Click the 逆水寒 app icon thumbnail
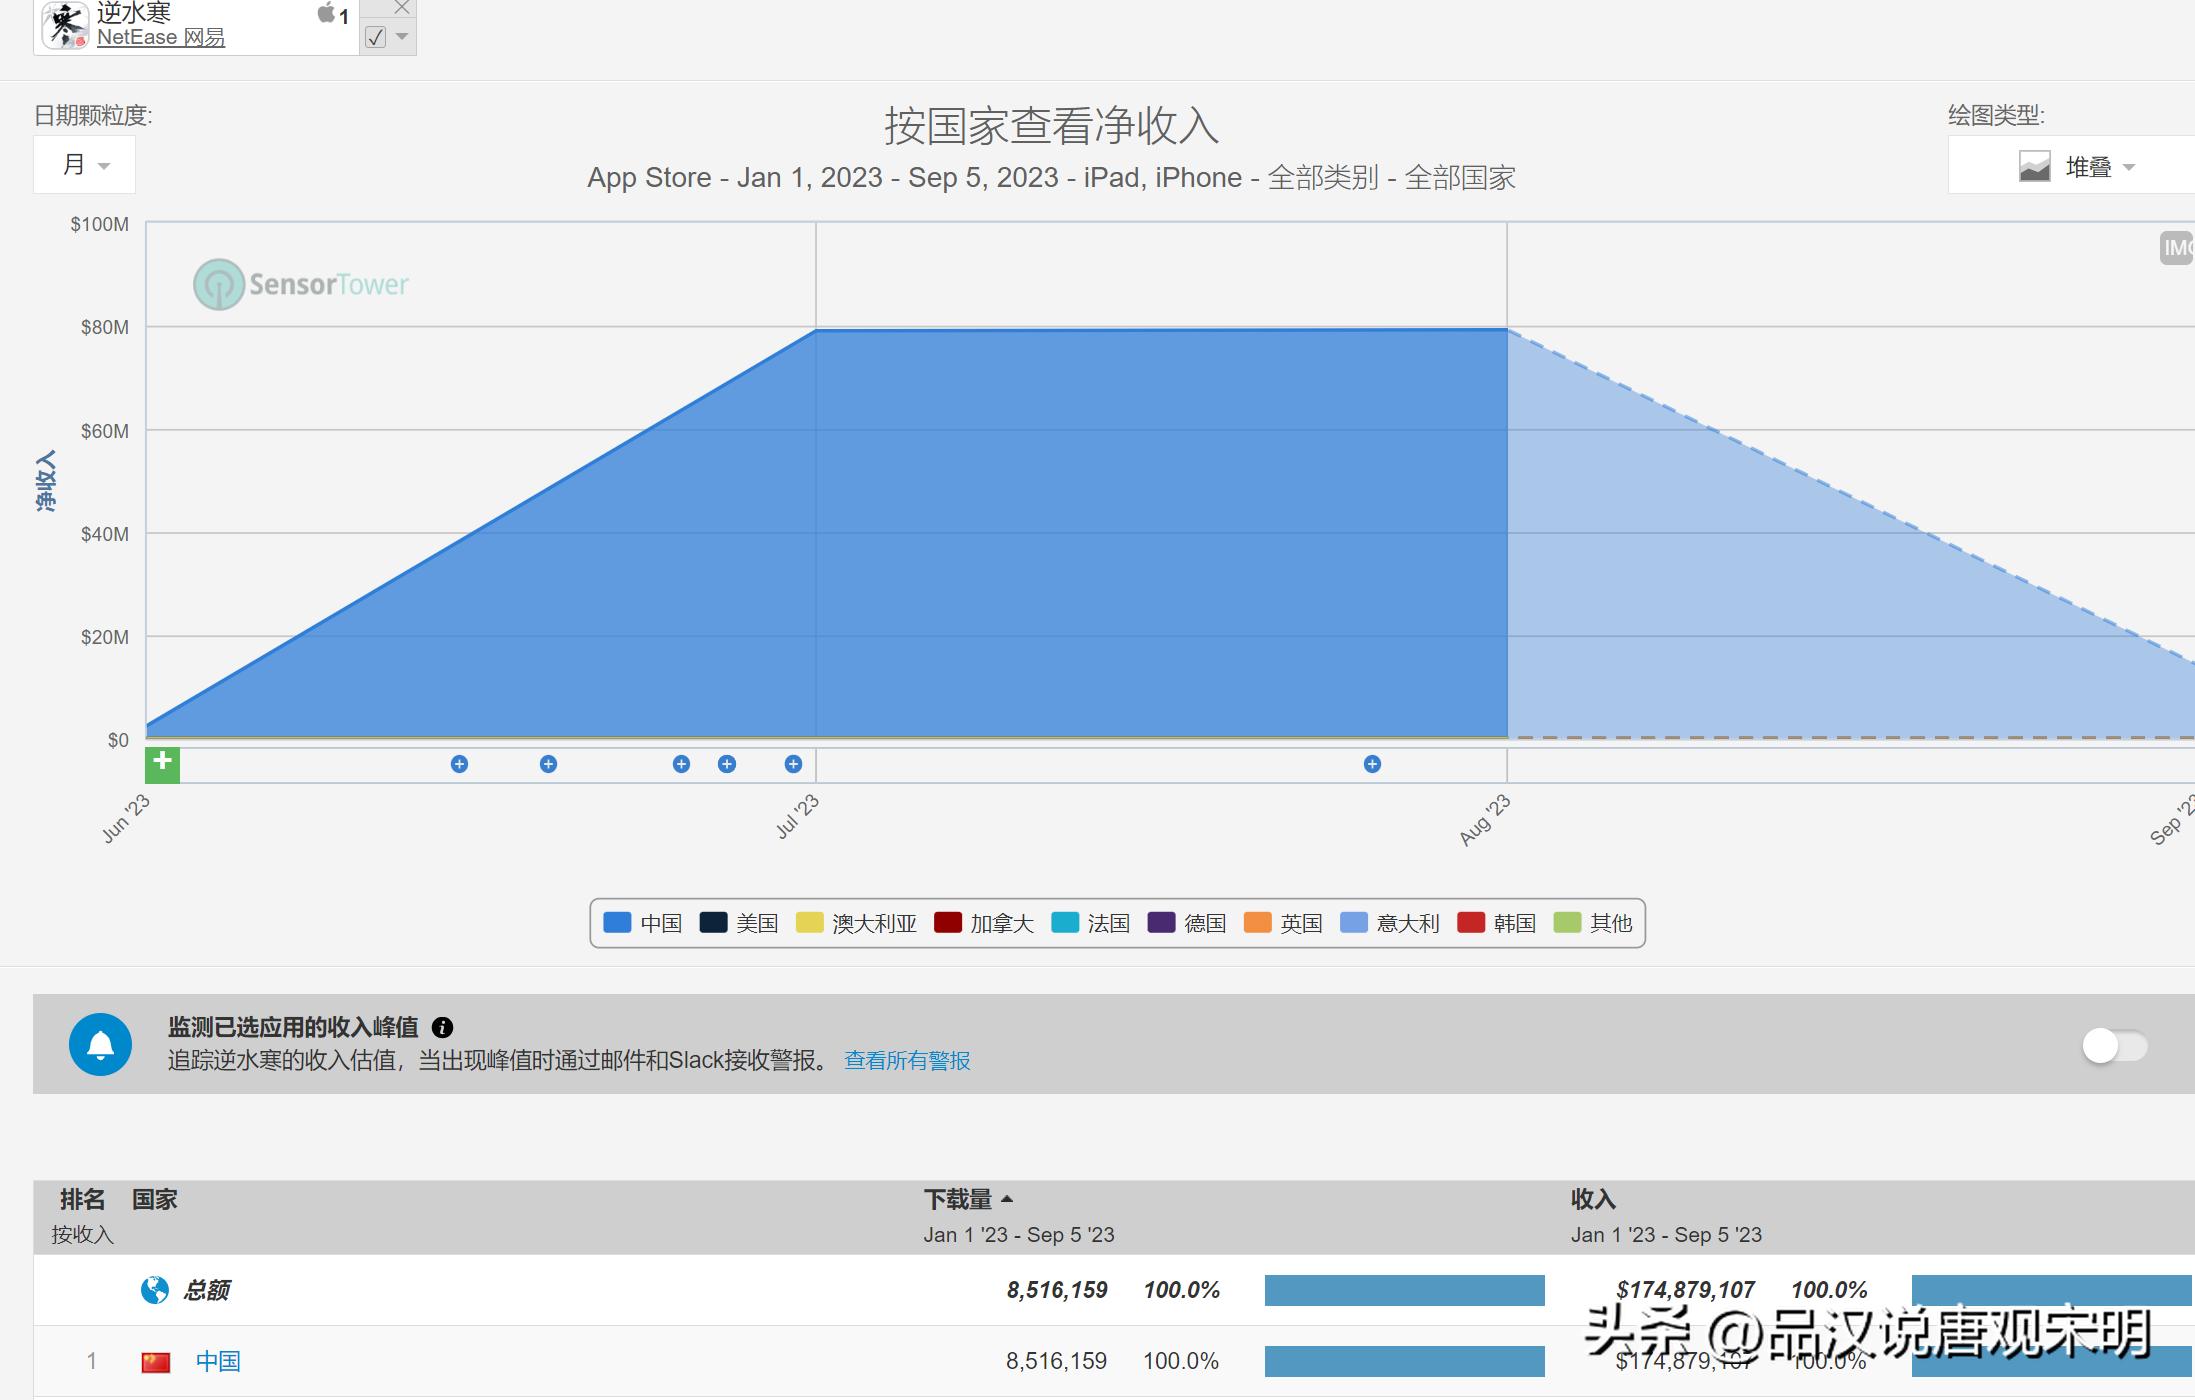The width and height of the screenshot is (2195, 1400). (64, 24)
